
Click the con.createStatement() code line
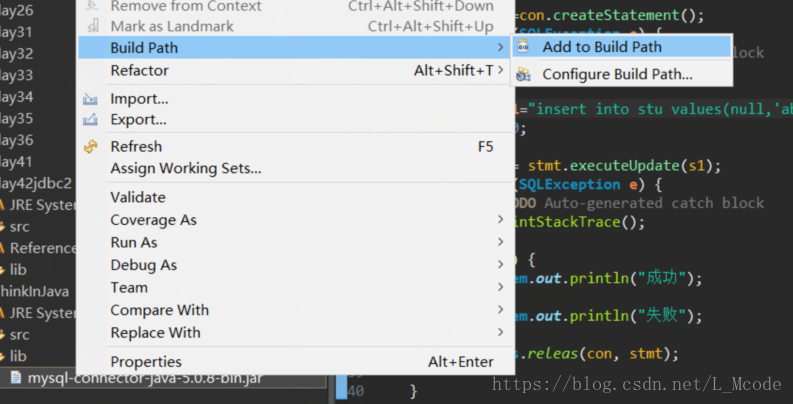coord(609,15)
